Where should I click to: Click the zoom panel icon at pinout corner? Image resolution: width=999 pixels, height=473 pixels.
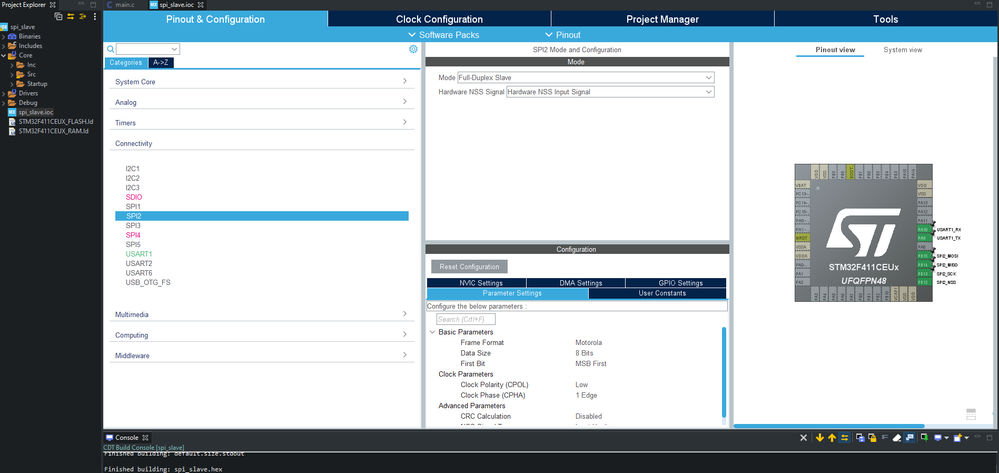pos(971,414)
